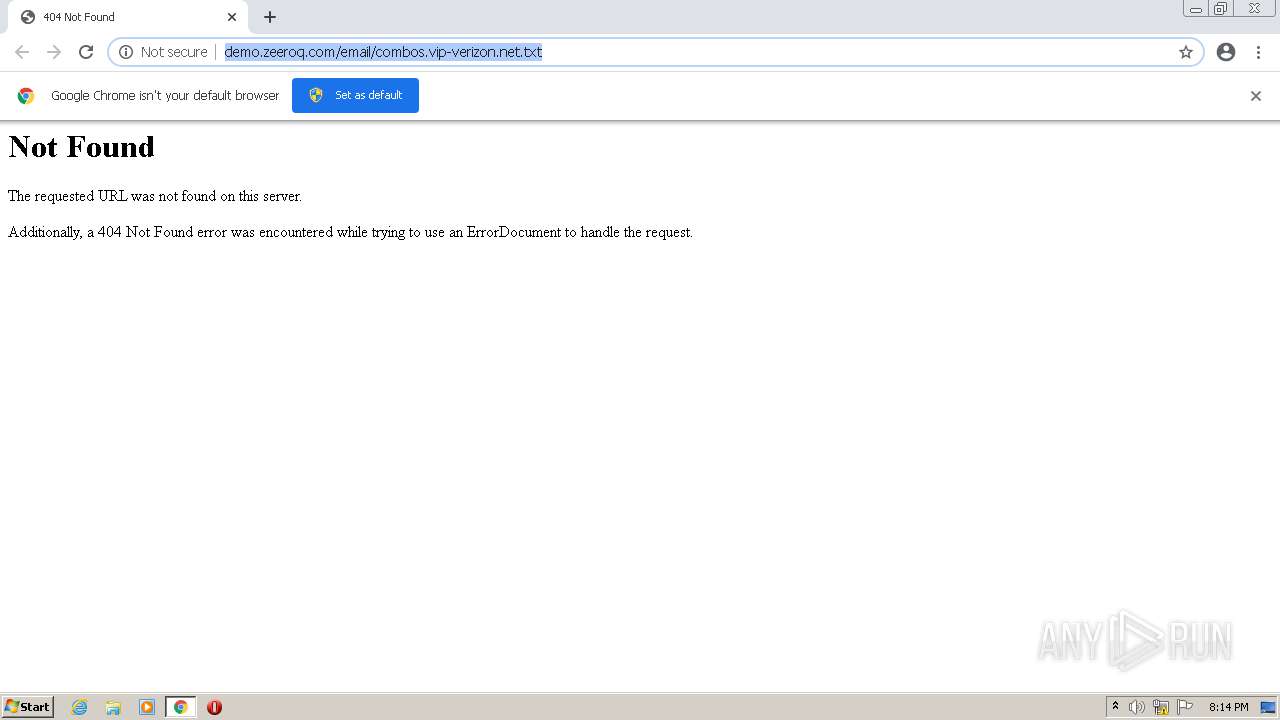Viewport: 1280px width, 720px height.
Task: Open the network tray icon
Action: [x=1161, y=707]
